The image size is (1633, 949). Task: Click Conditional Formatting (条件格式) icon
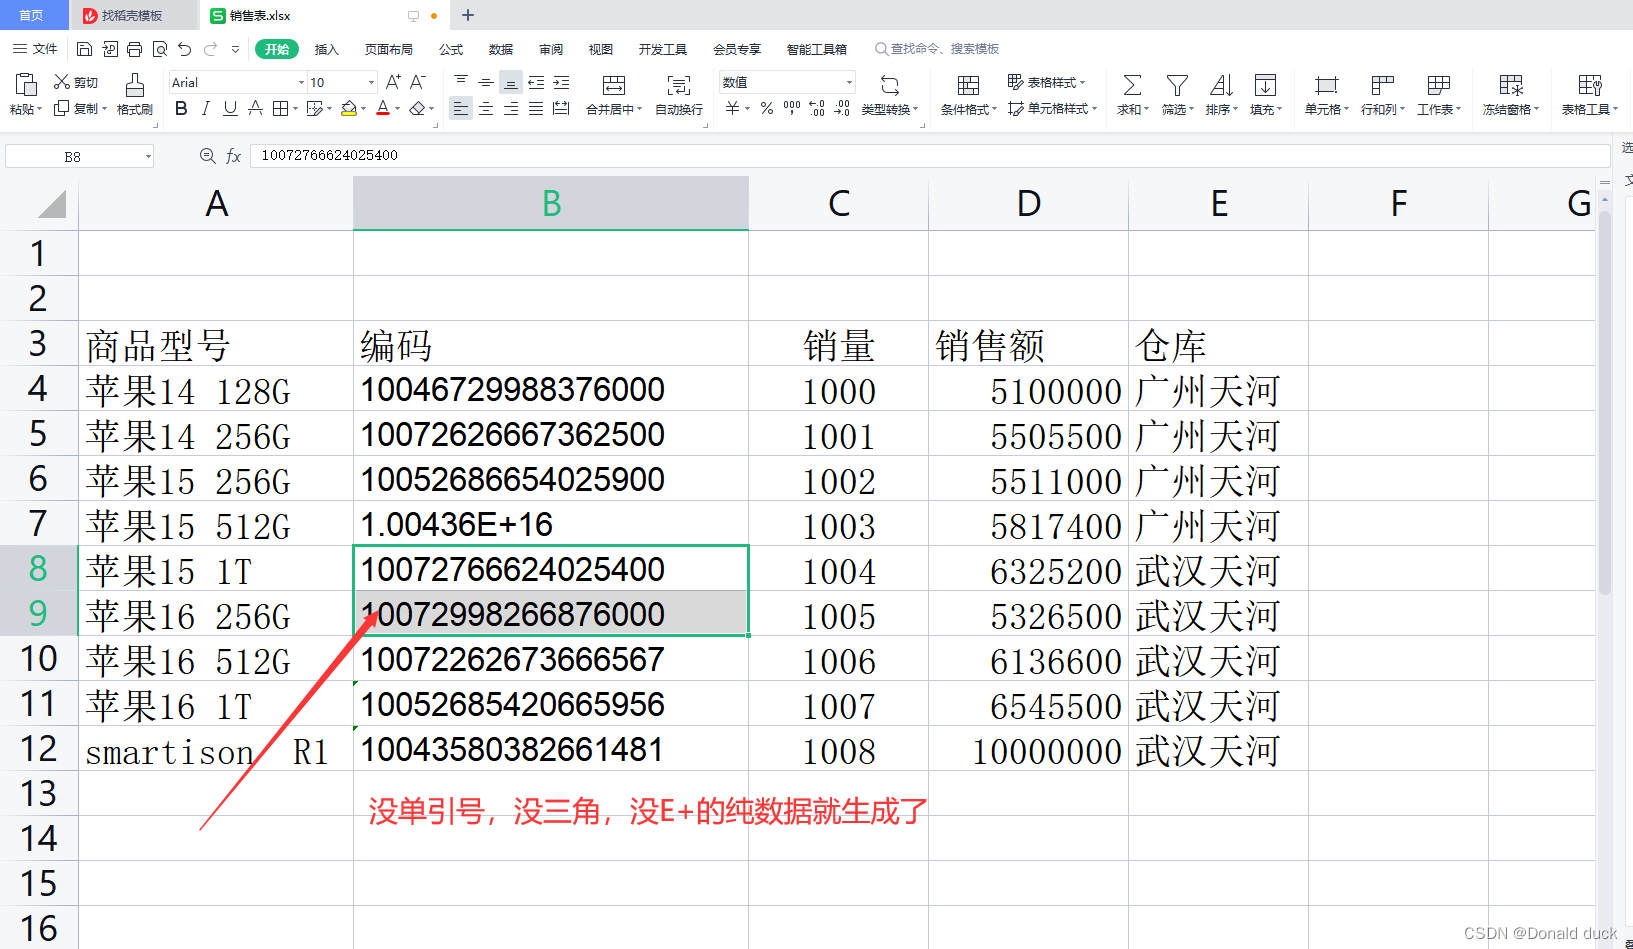coord(968,85)
